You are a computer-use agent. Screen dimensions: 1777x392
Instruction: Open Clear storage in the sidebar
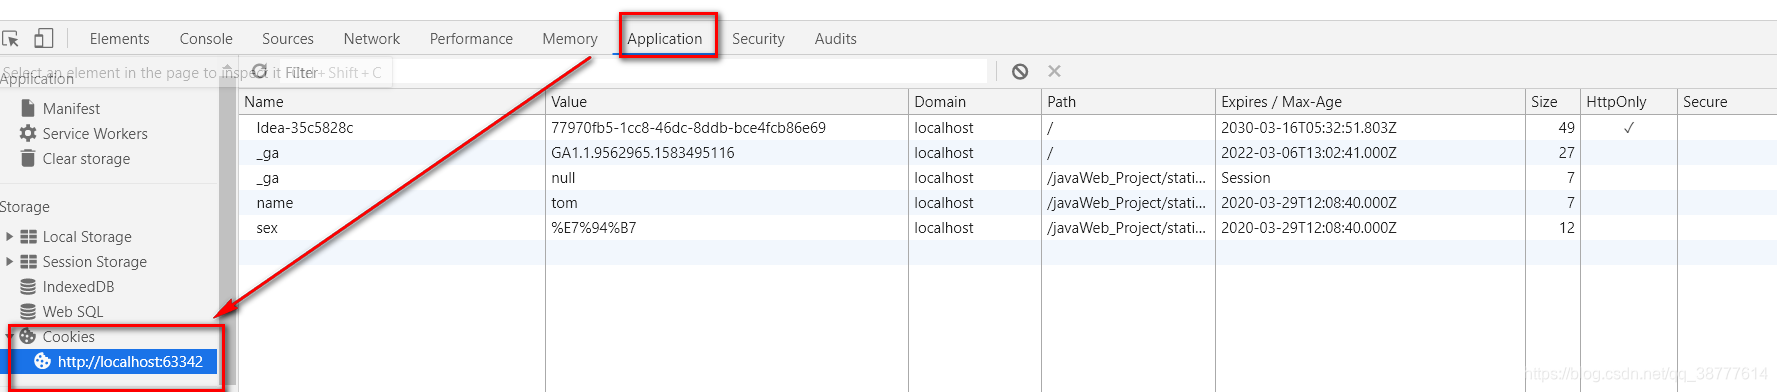coord(86,158)
